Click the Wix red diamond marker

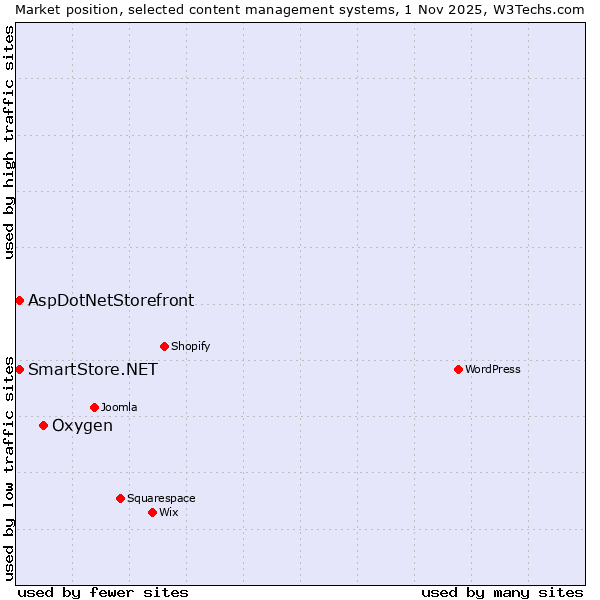(x=152, y=512)
